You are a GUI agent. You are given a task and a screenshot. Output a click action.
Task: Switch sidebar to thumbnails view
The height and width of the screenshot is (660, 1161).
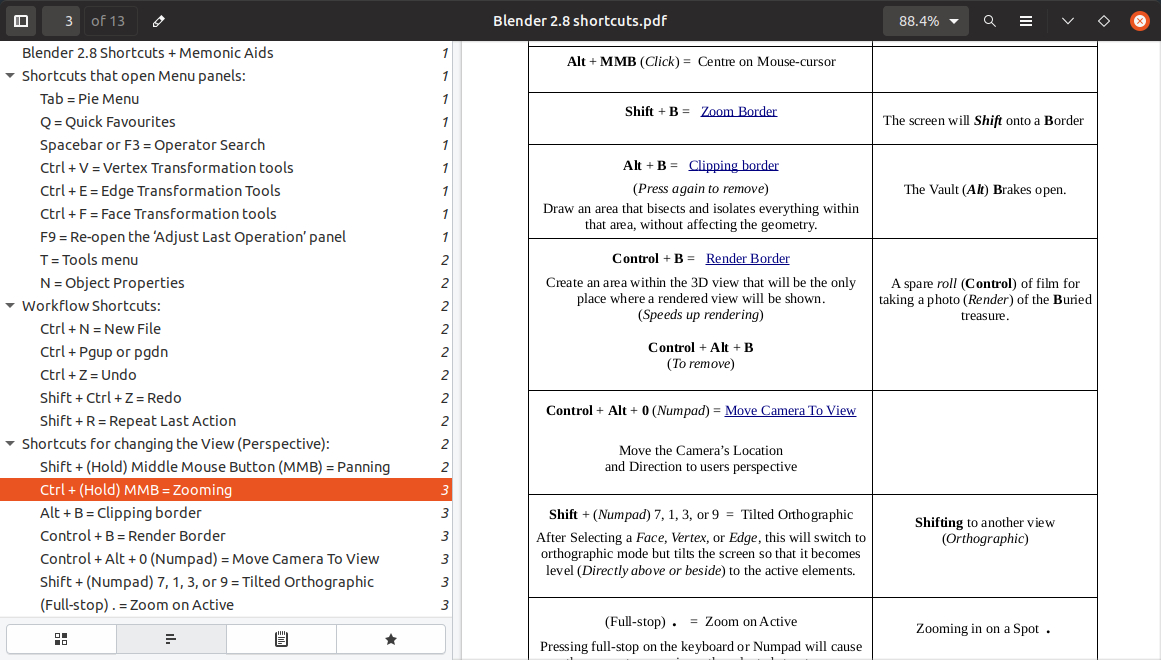tap(61, 639)
